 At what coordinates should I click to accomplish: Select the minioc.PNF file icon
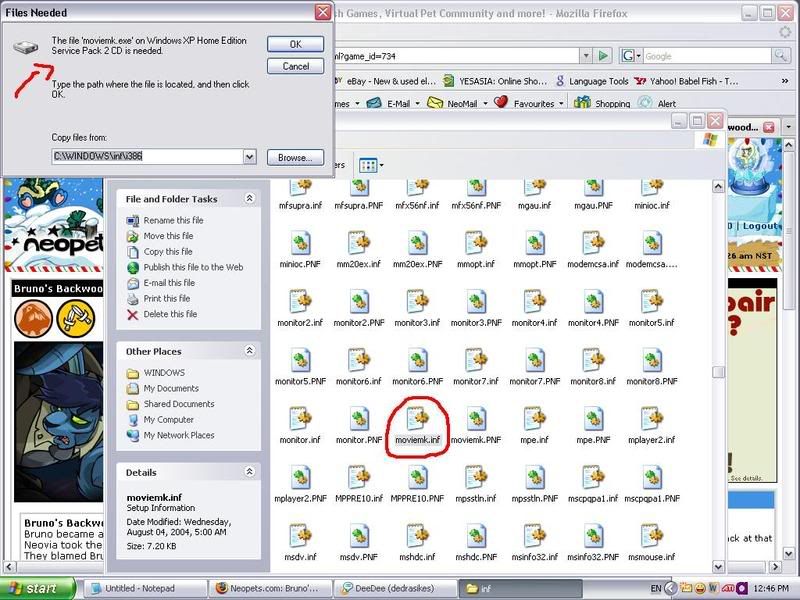pos(300,243)
